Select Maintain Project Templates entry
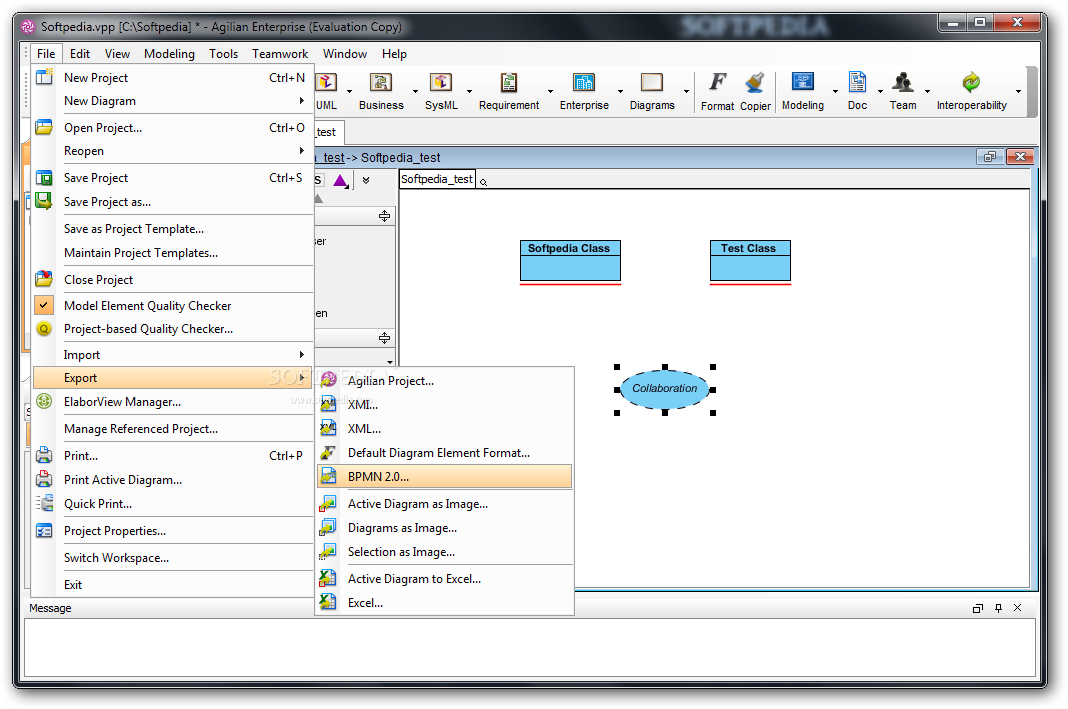This screenshot has height=709, width=1068. (x=173, y=253)
